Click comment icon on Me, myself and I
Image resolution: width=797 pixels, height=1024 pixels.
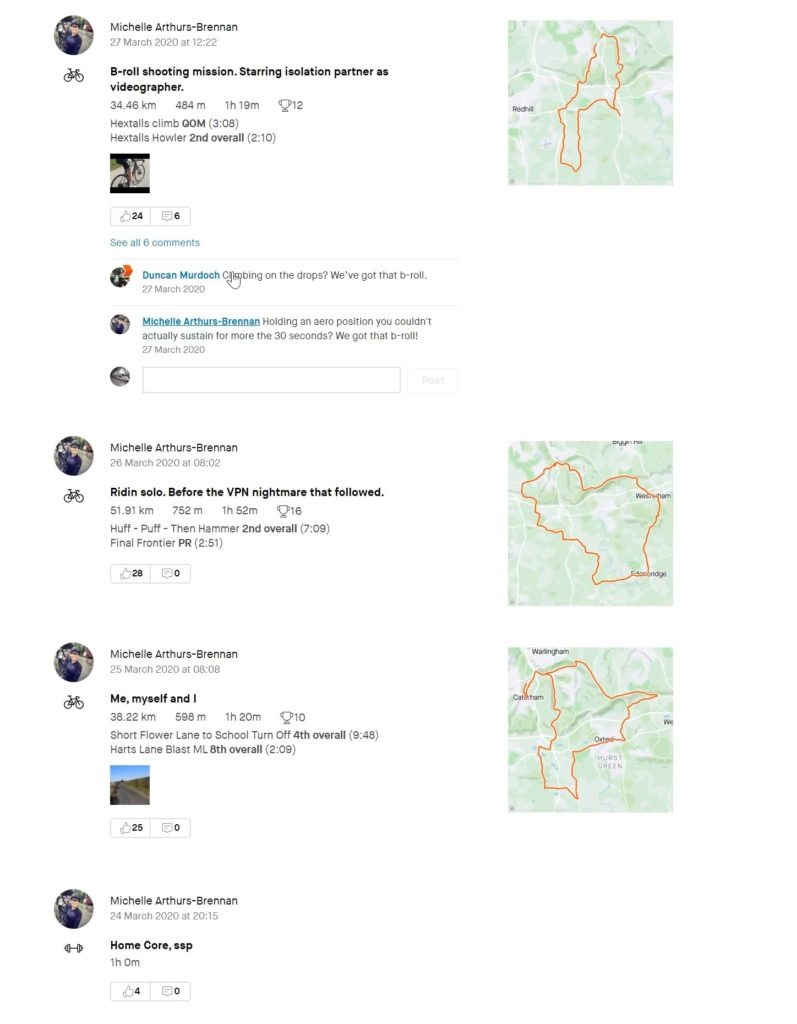[171, 827]
